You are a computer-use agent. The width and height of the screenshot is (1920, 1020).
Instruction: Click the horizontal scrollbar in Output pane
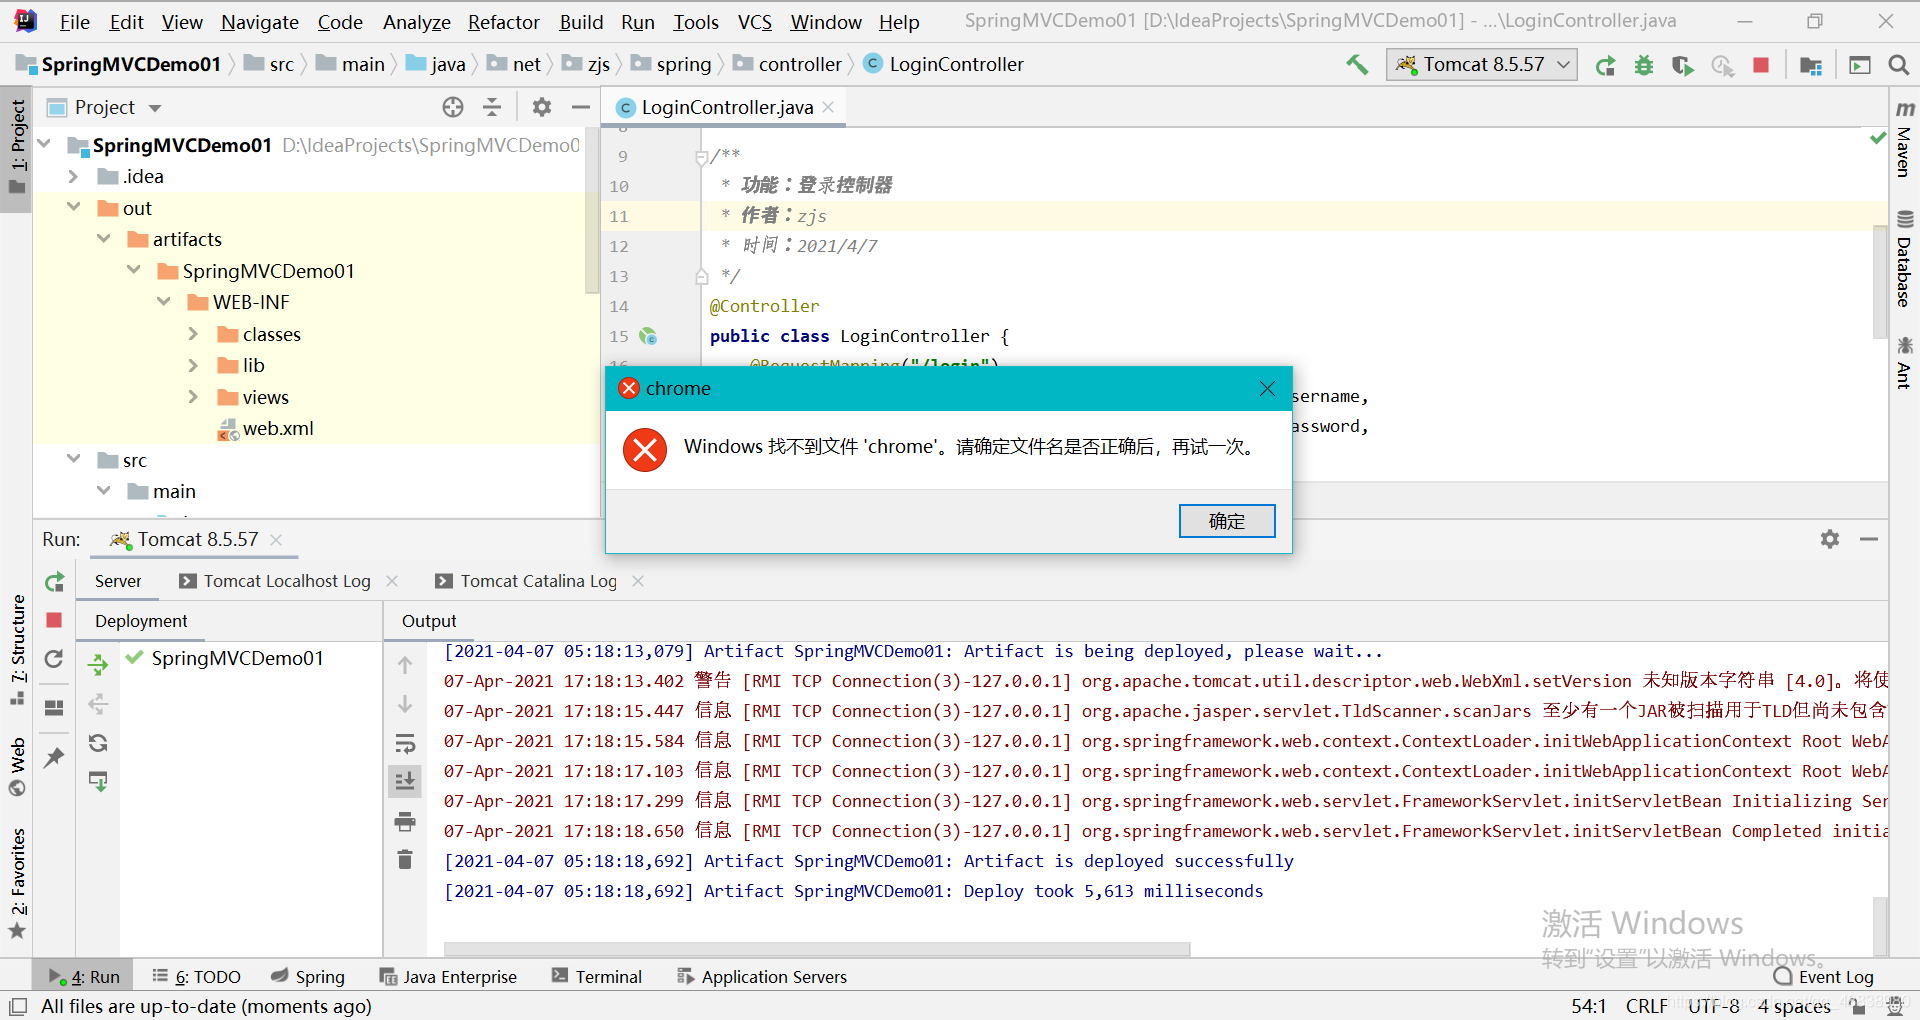(x=816, y=949)
